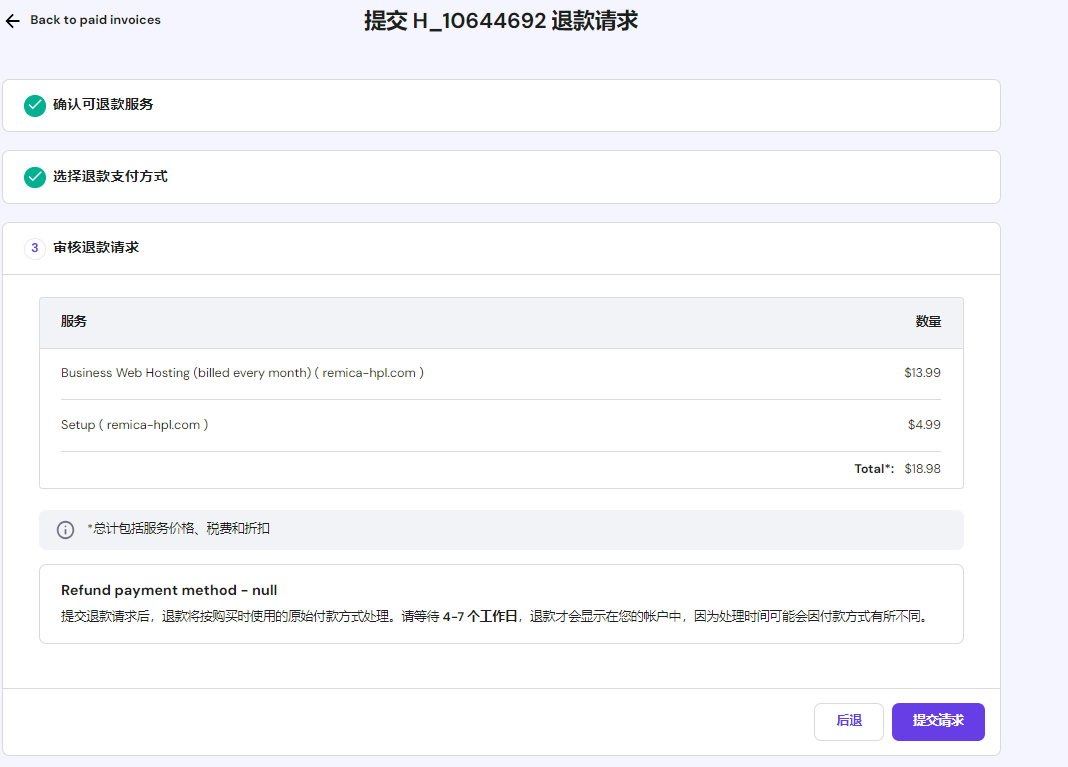Click the 服务 column header
The image size is (1068, 767).
(74, 322)
